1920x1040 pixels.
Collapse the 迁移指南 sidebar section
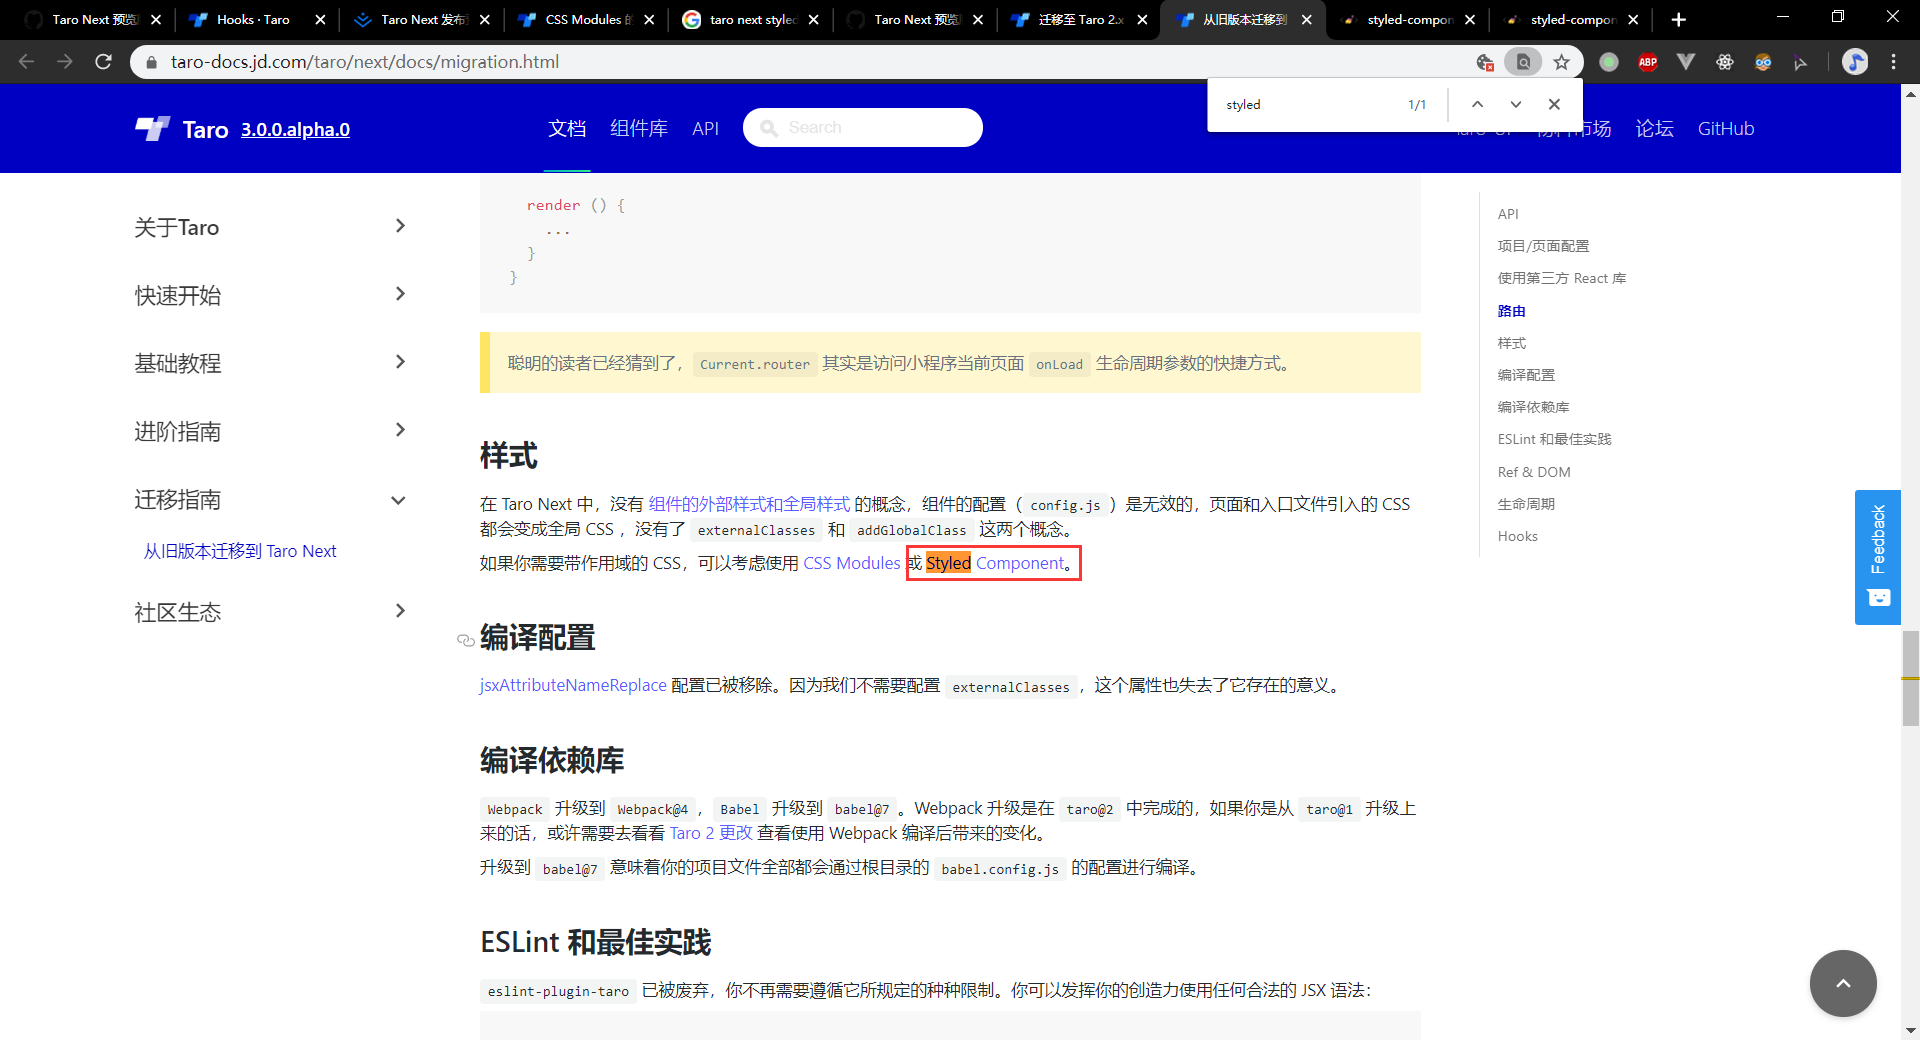398,500
